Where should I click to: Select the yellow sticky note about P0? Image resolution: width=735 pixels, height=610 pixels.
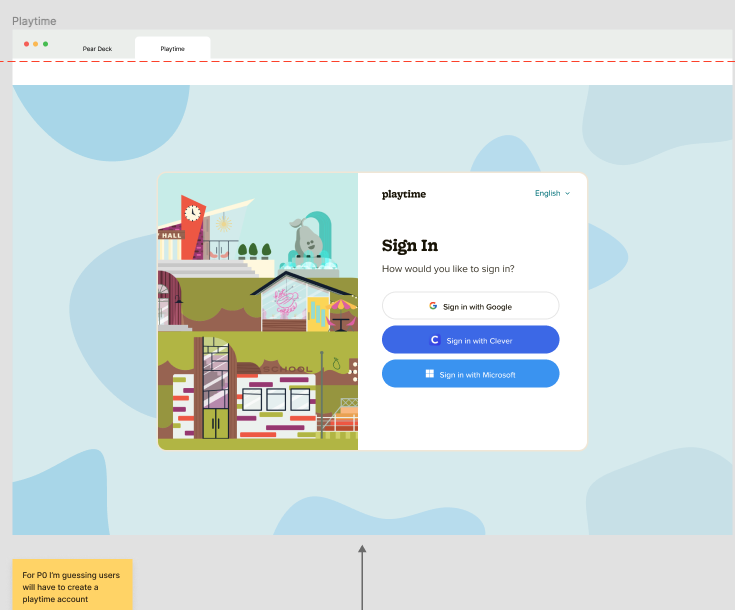[x=72, y=585]
